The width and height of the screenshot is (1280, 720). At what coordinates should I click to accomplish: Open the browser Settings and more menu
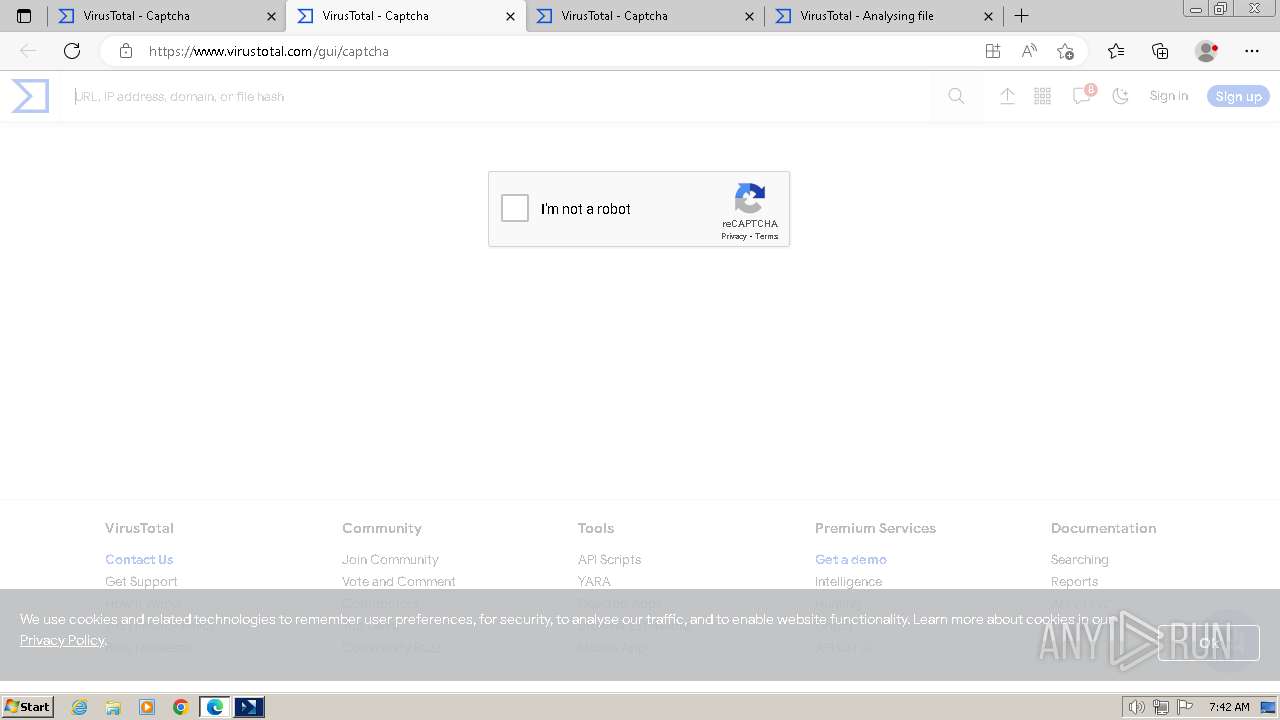1252,51
